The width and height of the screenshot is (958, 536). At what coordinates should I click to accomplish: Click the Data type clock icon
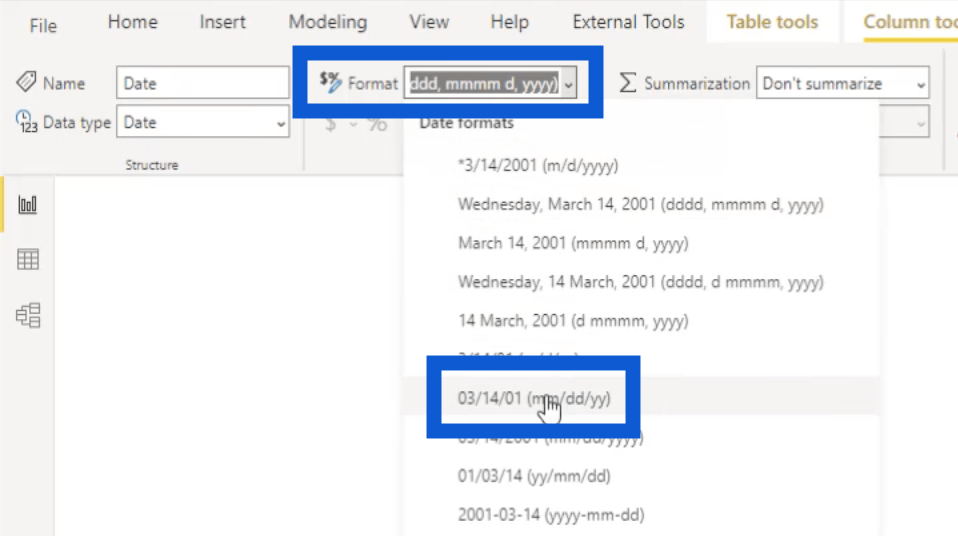[x=26, y=122]
